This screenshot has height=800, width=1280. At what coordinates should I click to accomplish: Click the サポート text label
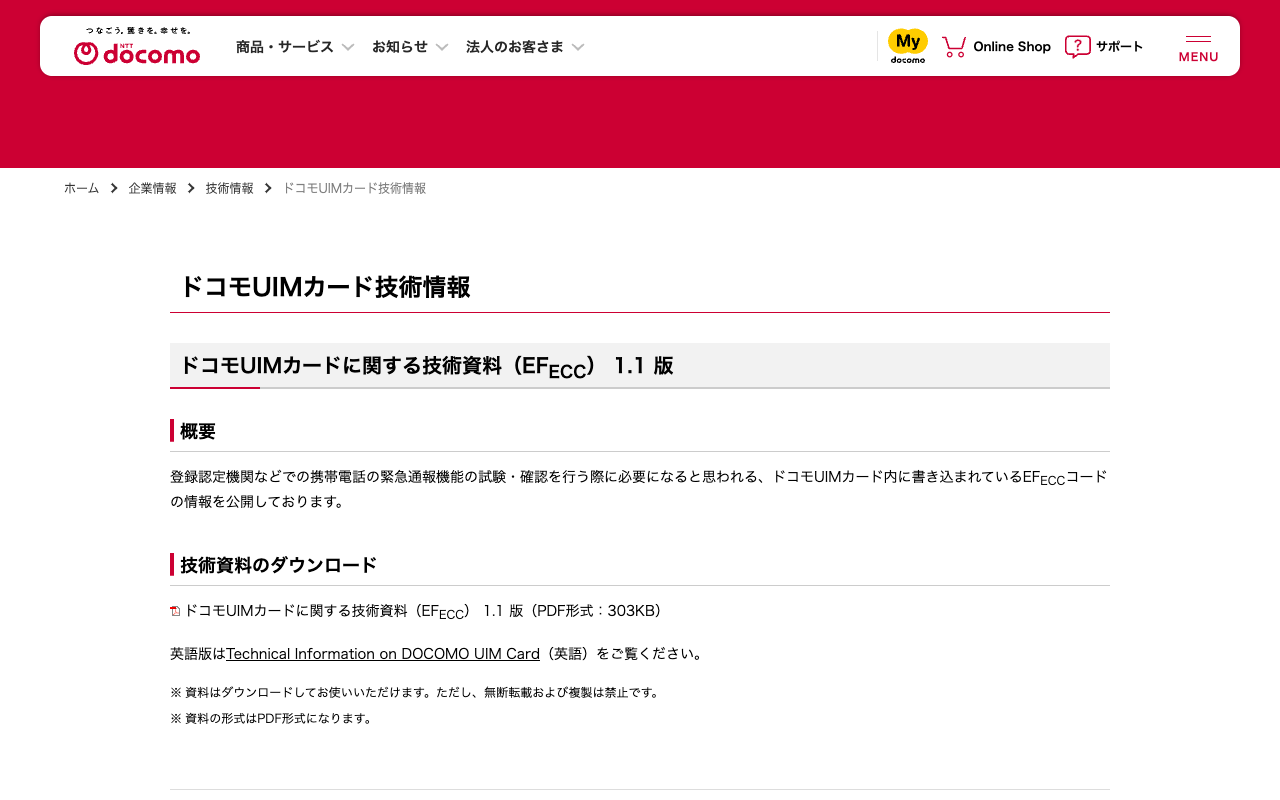[1119, 46]
